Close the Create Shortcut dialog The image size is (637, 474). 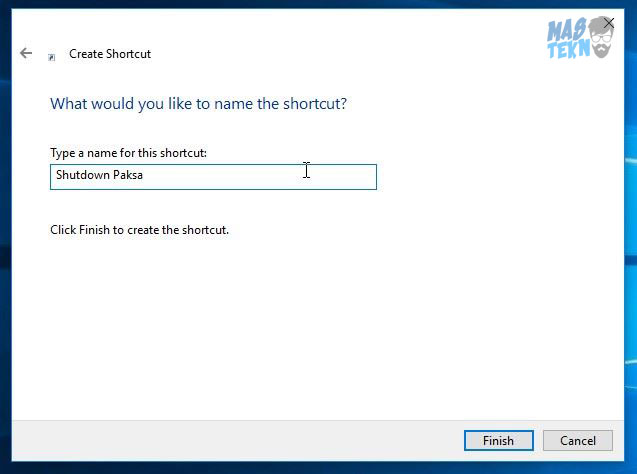click(x=609, y=23)
